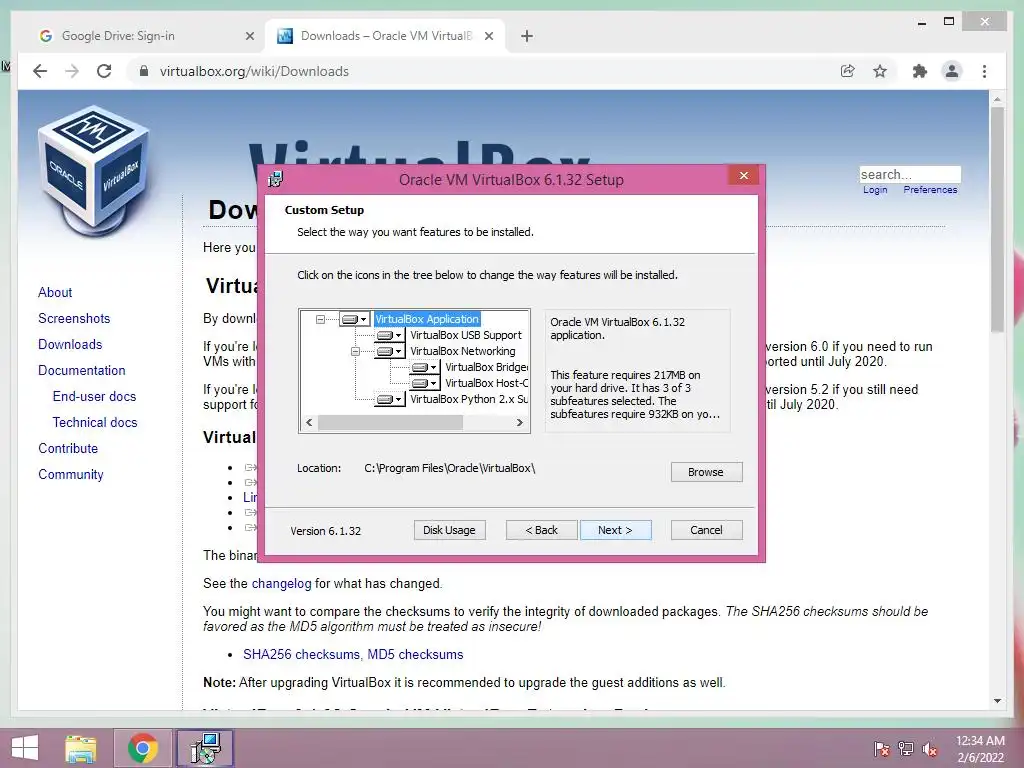Image resolution: width=1024 pixels, height=768 pixels.
Task: Close the VirtualBox Downloads tab
Action: pos(488,37)
